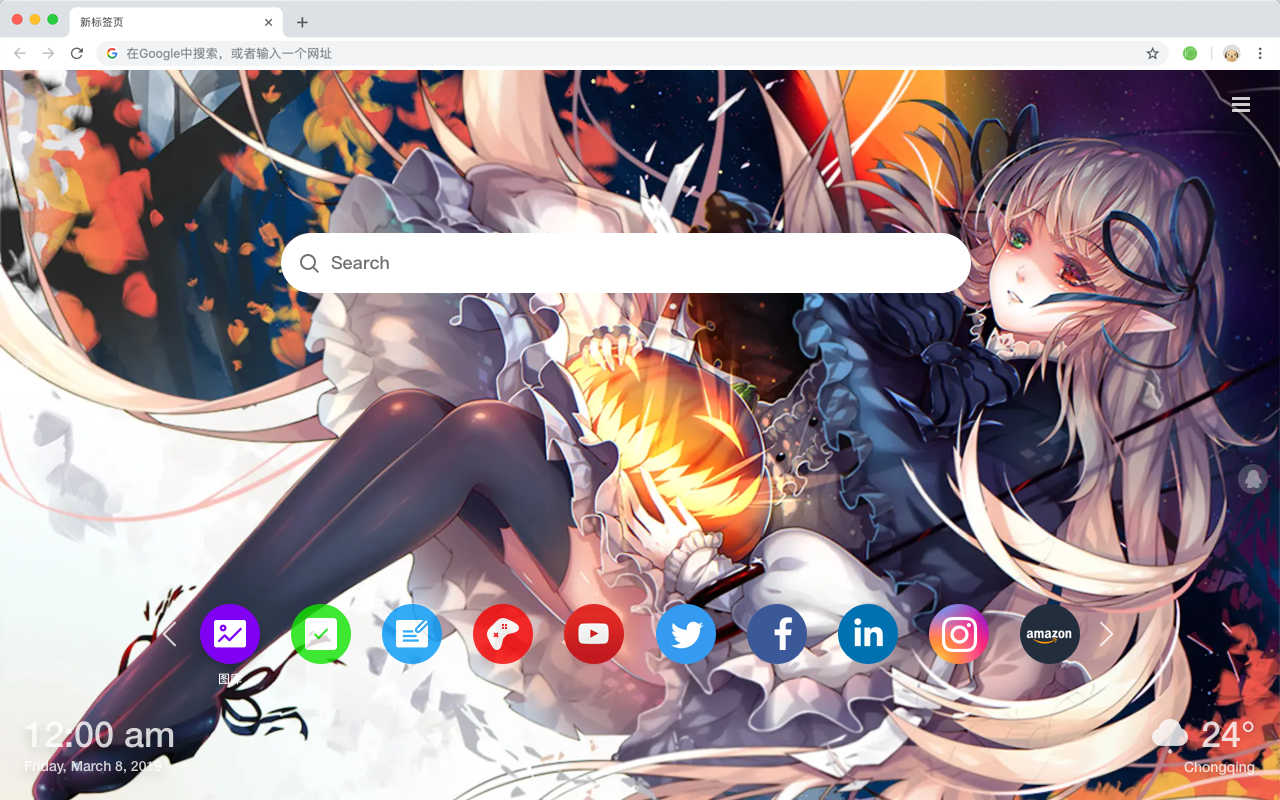1280x800 pixels.
Task: Click the notification bell icon
Action: tap(1252, 479)
